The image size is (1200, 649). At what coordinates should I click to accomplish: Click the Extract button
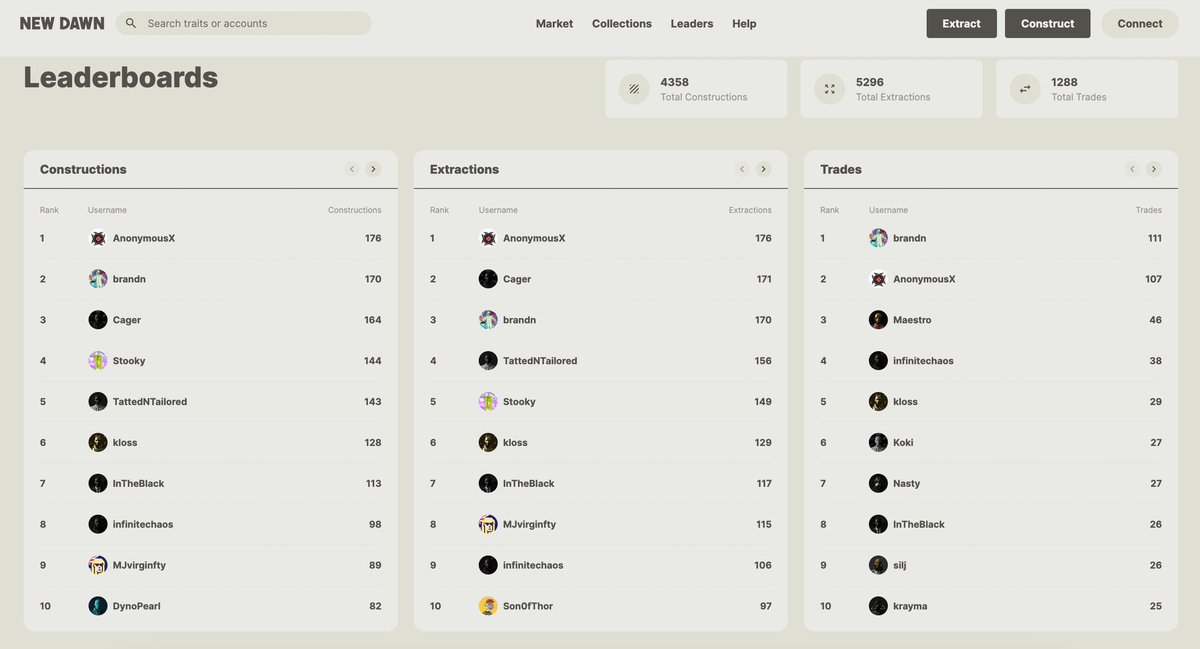[x=962, y=23]
